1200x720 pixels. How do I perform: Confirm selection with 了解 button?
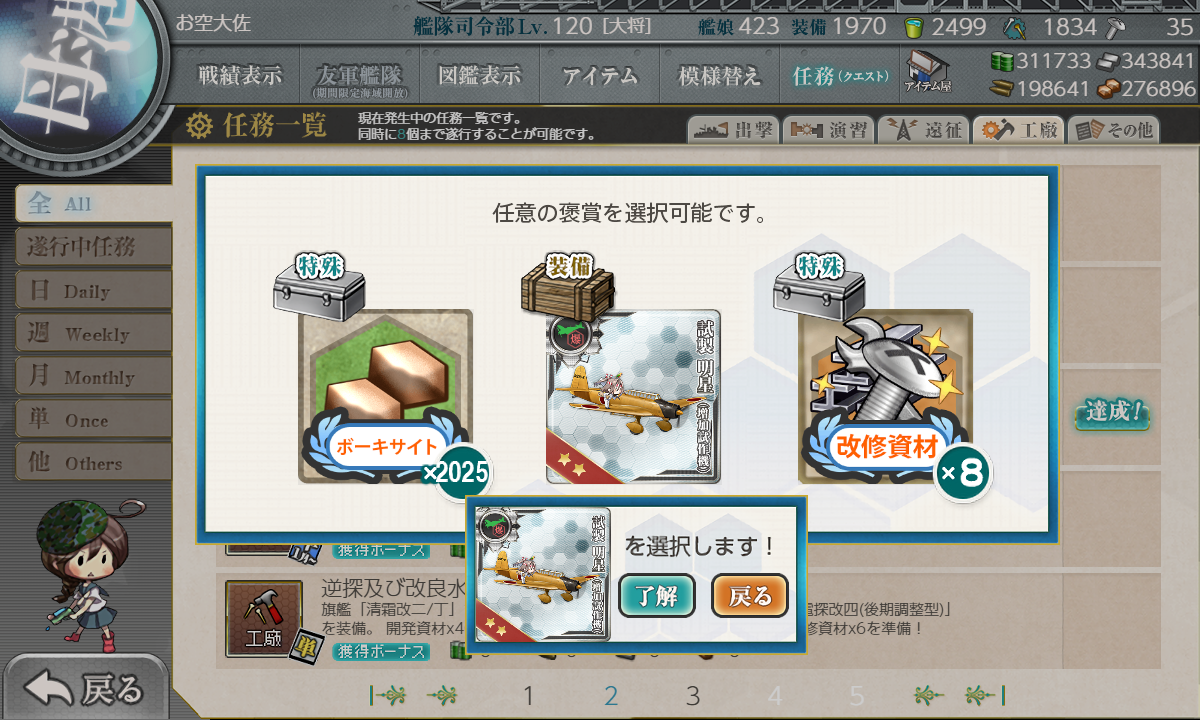pos(656,596)
